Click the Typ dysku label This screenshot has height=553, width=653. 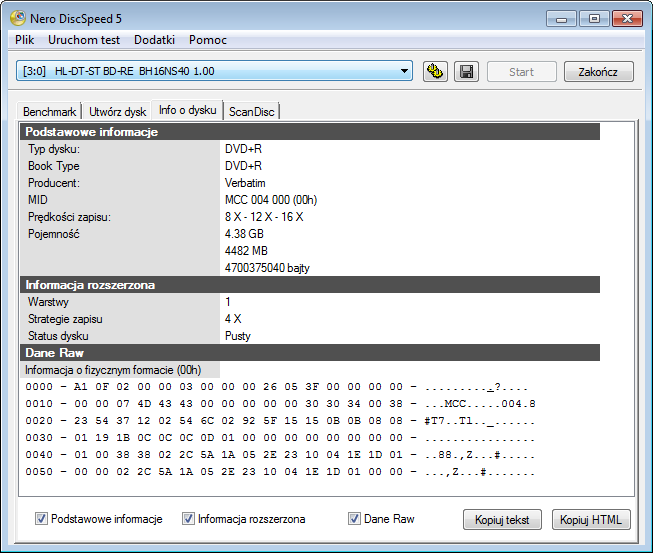tap(54, 149)
